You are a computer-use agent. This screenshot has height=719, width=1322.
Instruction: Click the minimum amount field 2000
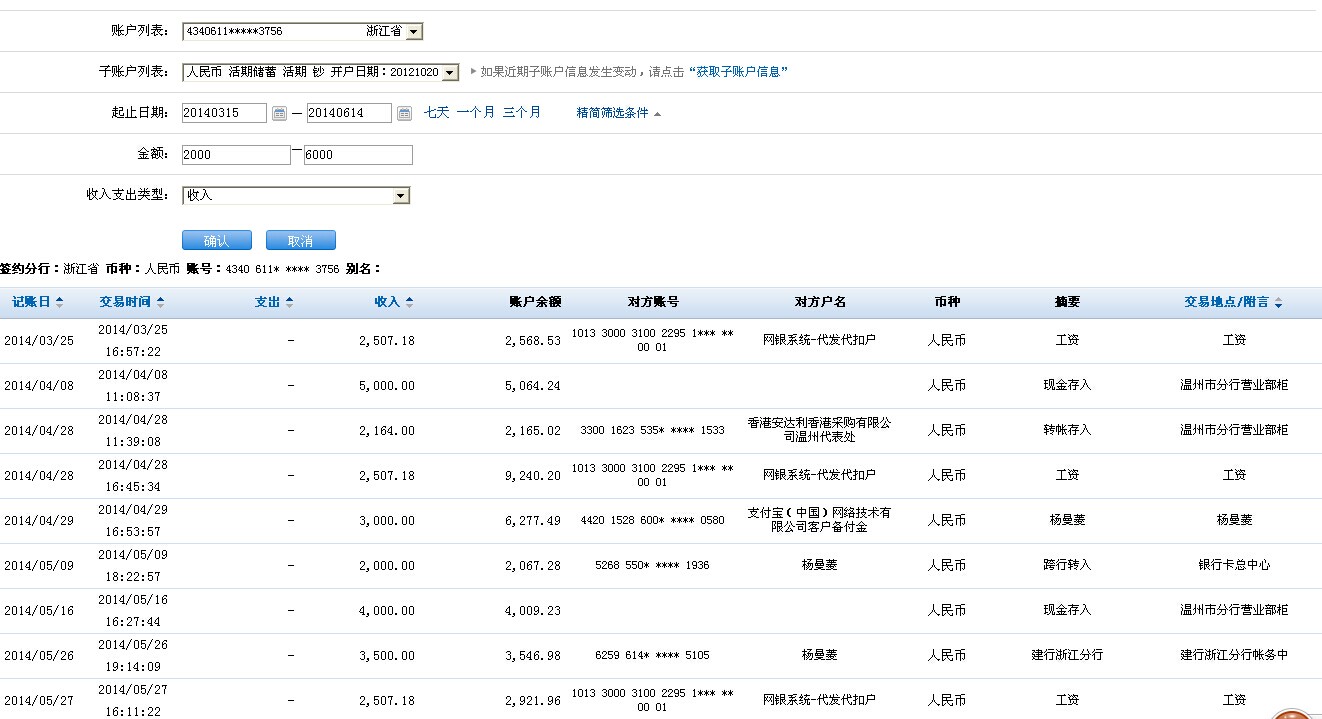[x=236, y=155]
